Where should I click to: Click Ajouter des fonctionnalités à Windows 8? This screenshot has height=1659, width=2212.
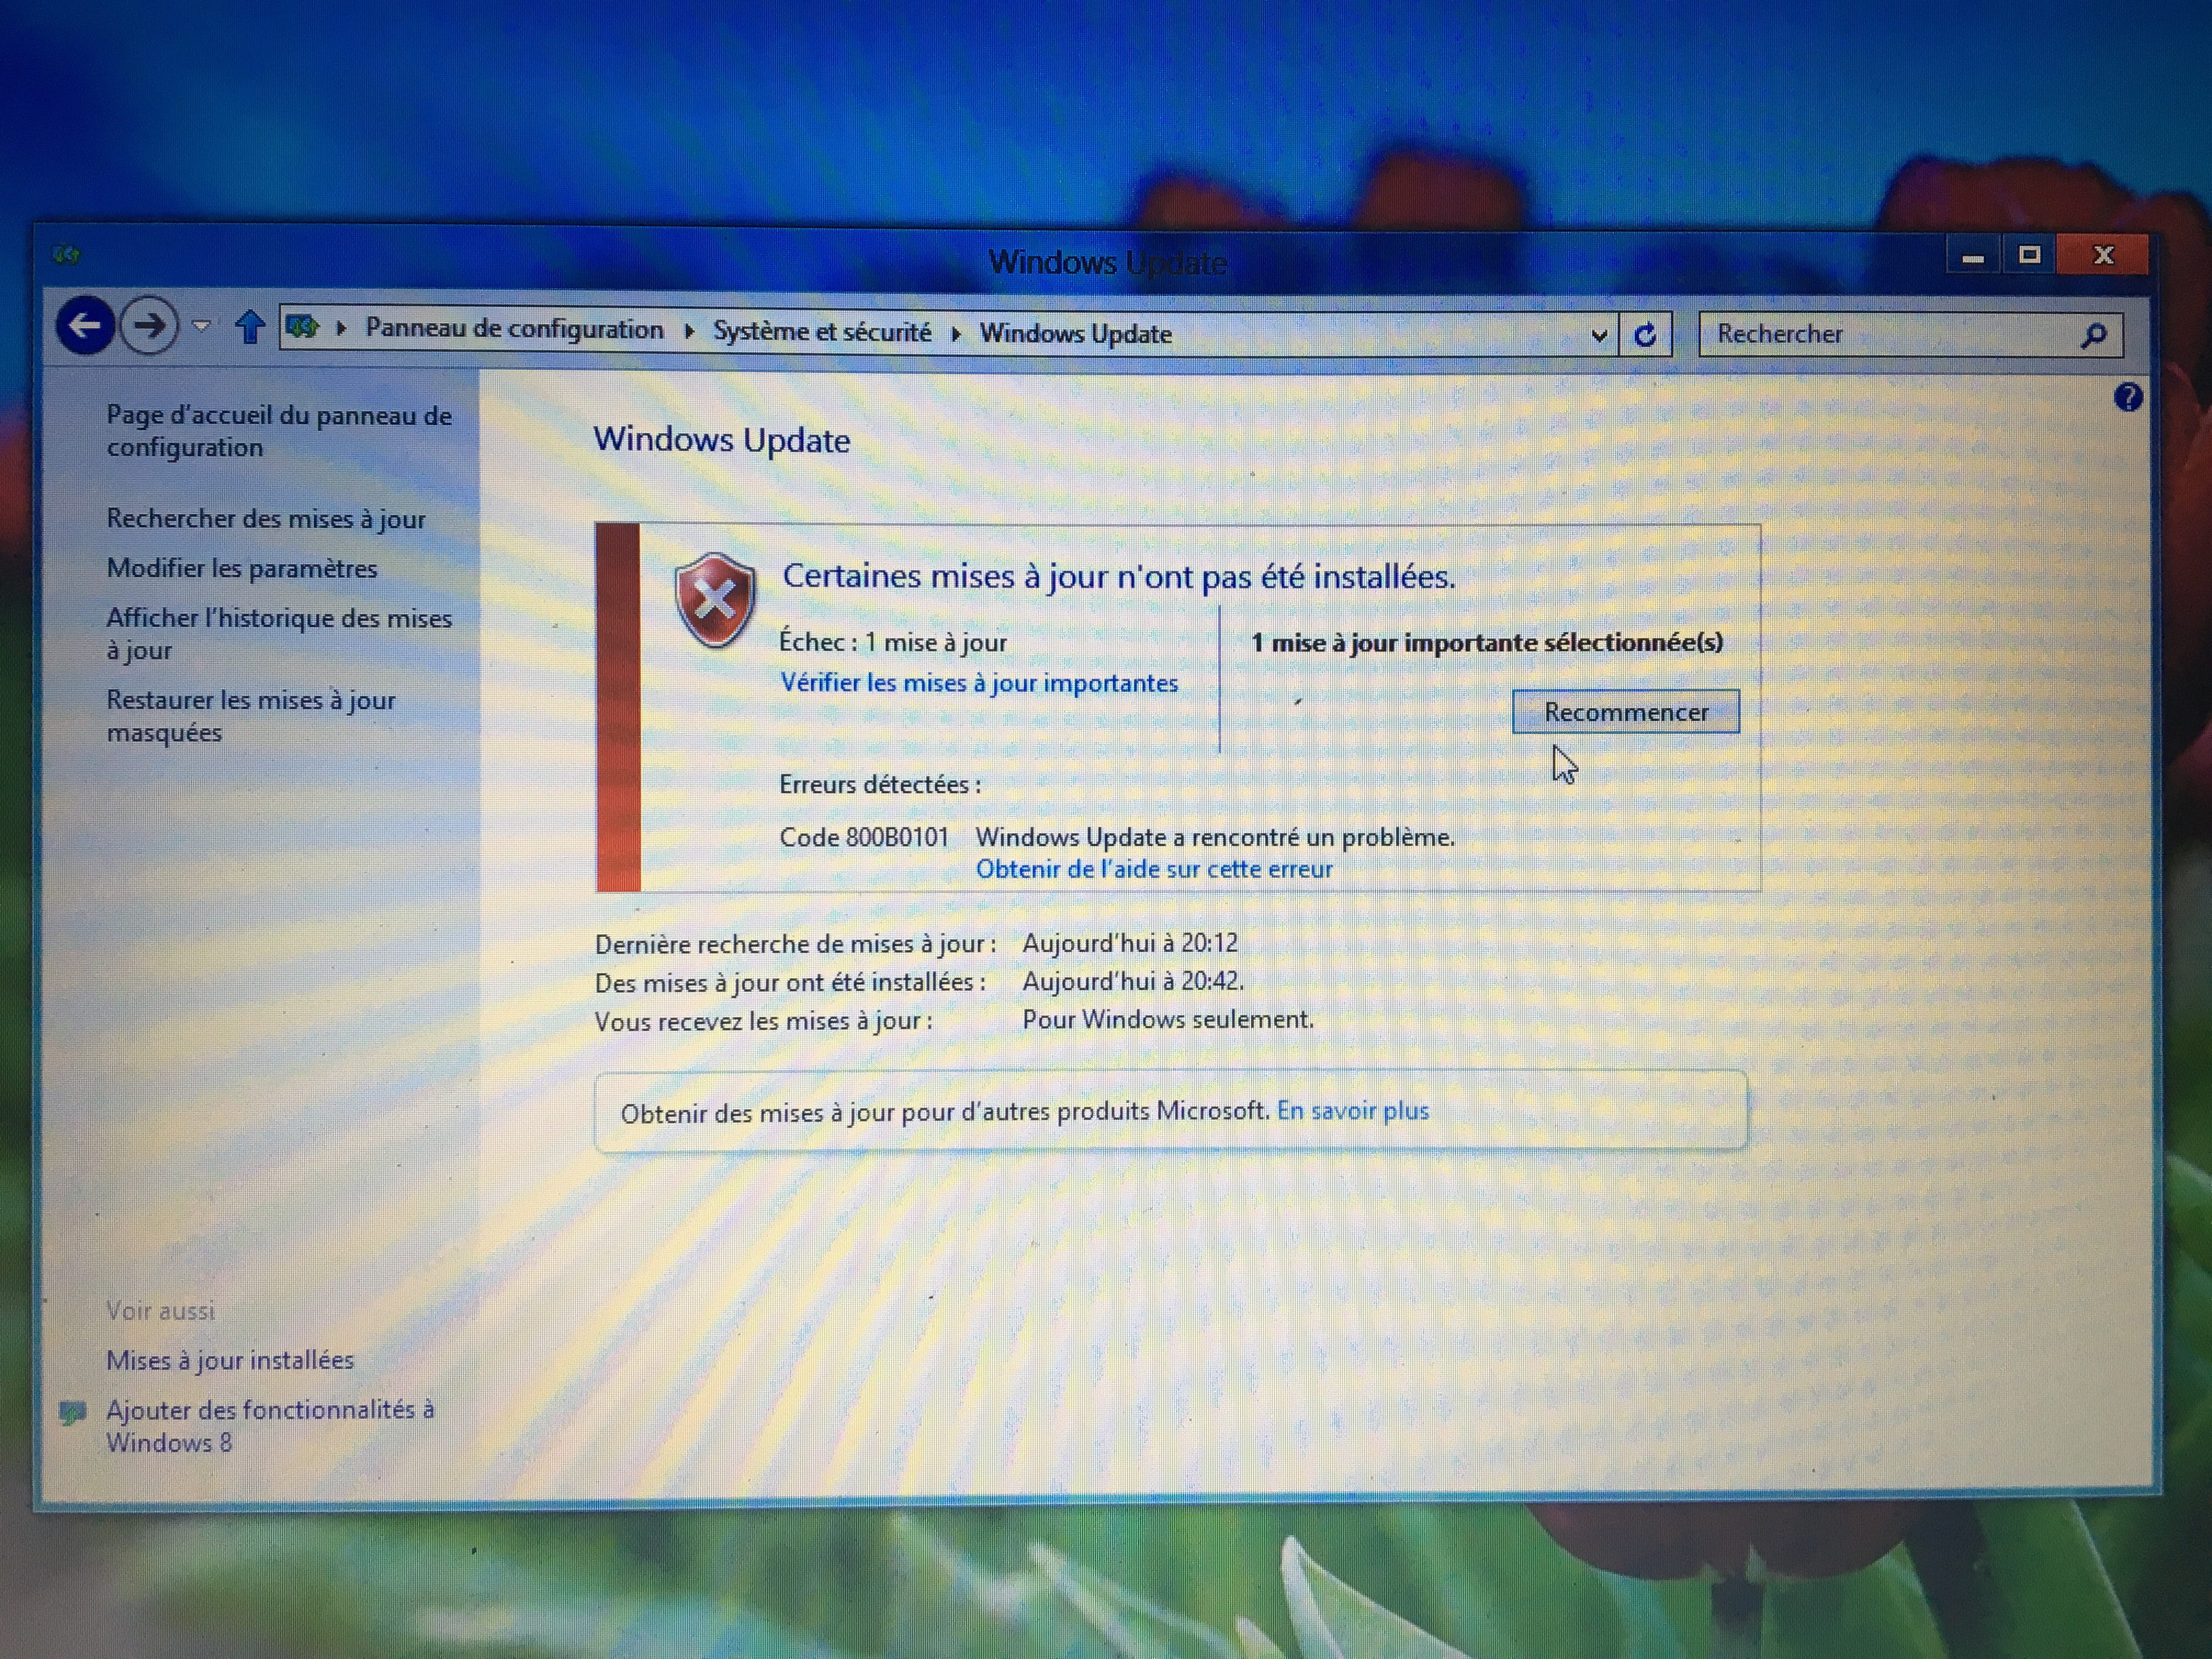click(x=270, y=1425)
